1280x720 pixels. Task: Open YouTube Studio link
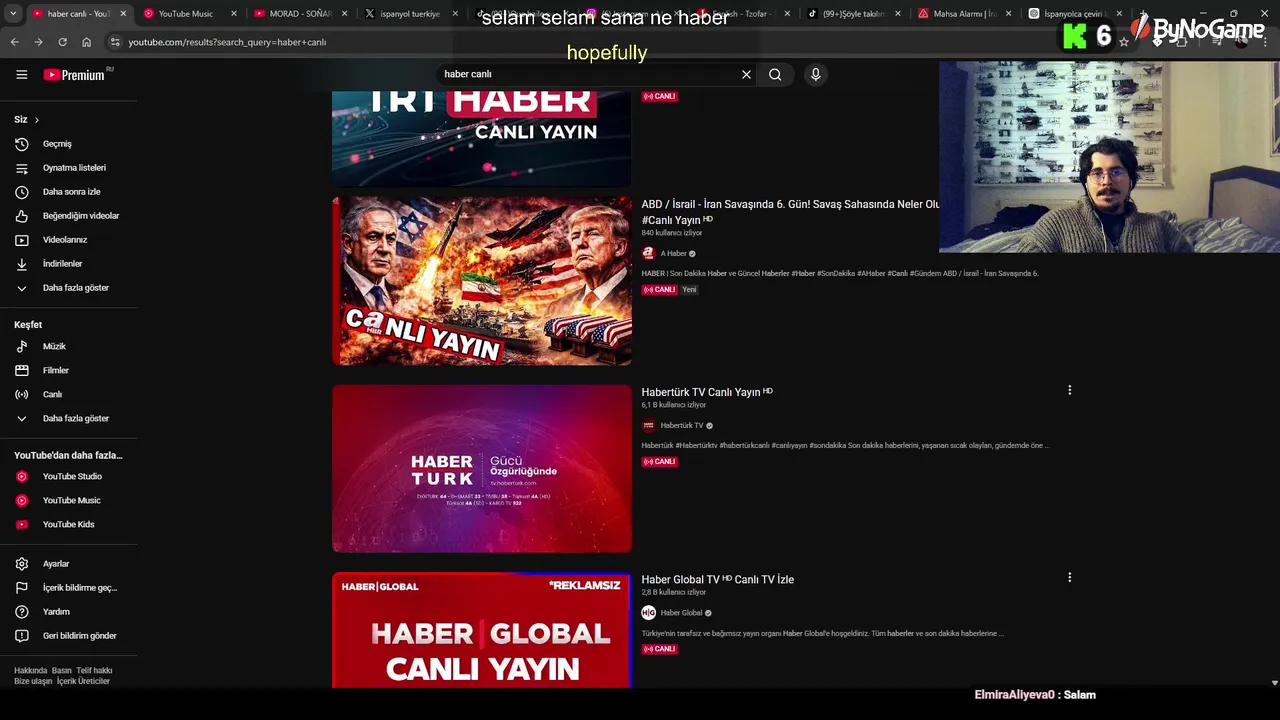[69, 476]
